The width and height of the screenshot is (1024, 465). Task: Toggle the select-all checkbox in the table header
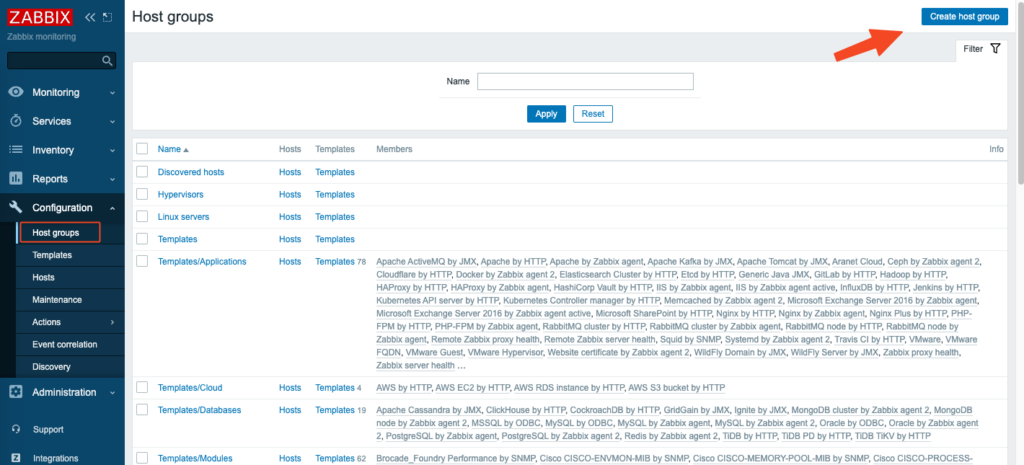pos(142,149)
